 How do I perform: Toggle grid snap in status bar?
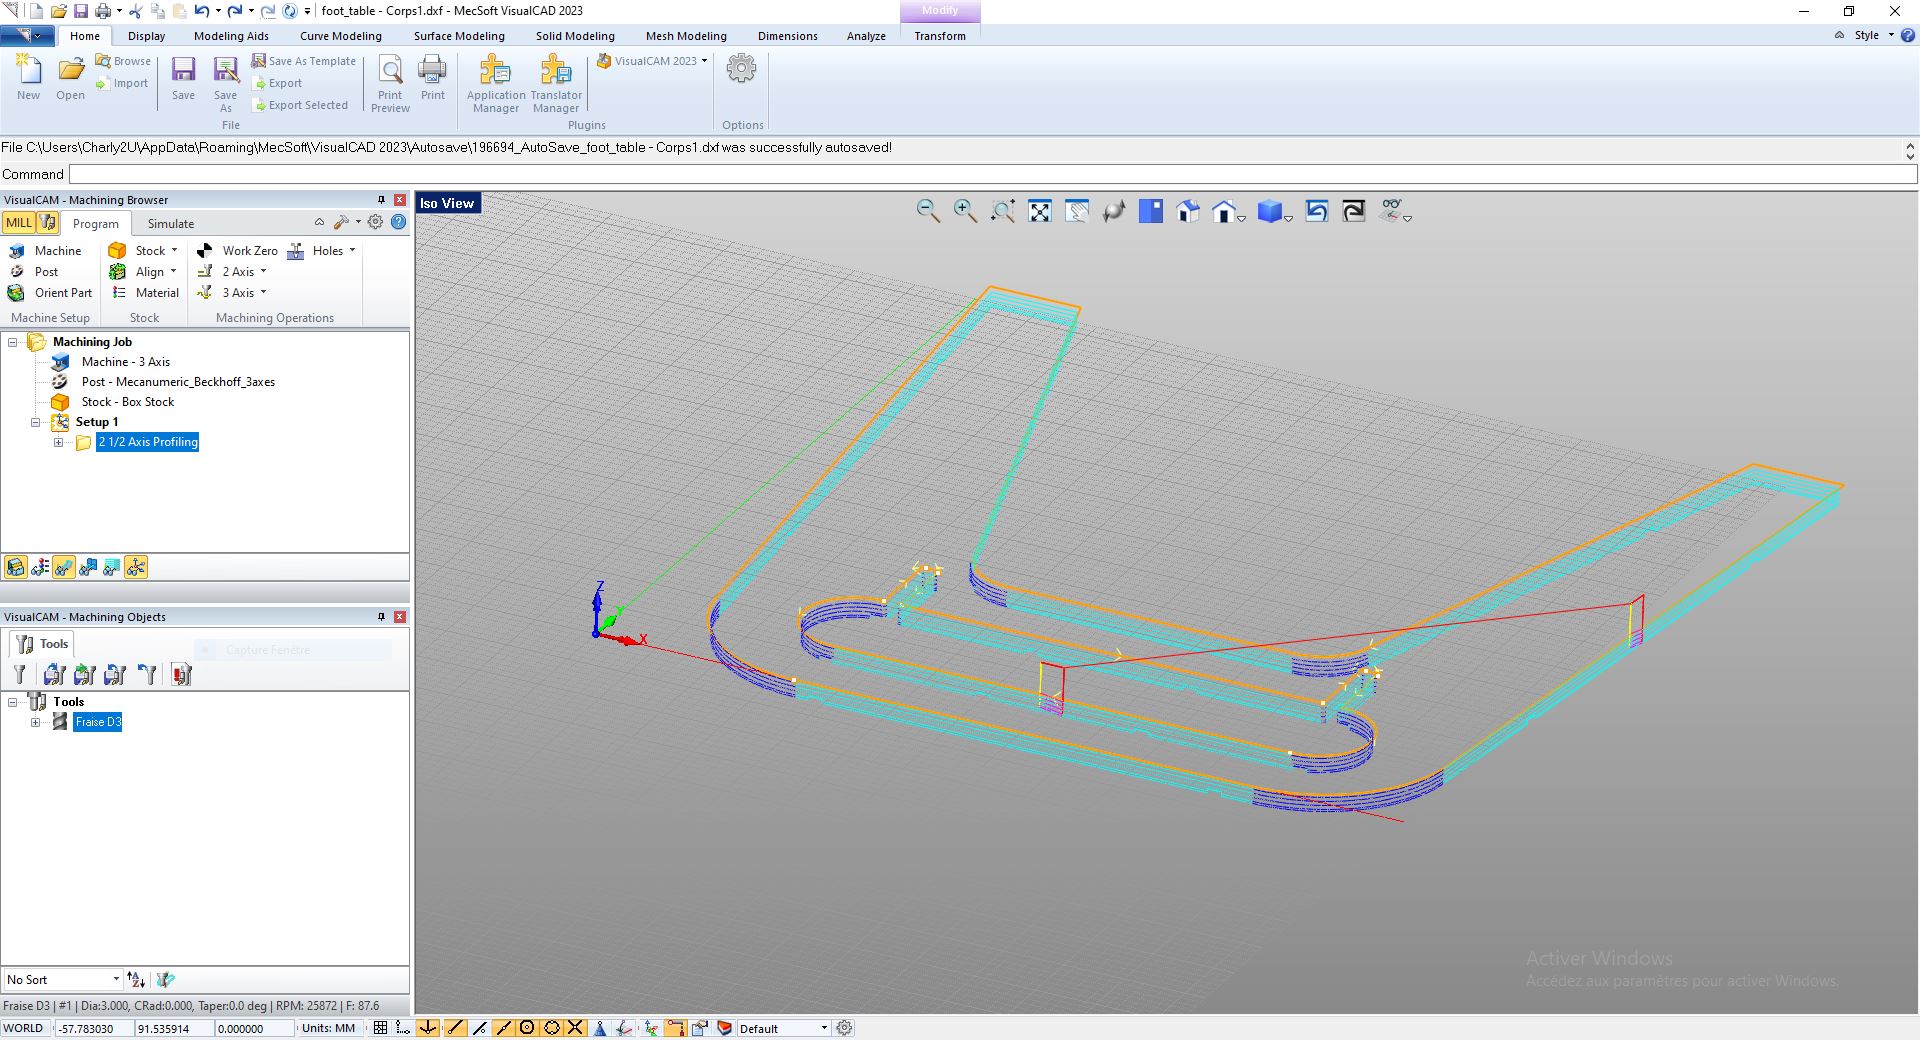[x=380, y=1028]
